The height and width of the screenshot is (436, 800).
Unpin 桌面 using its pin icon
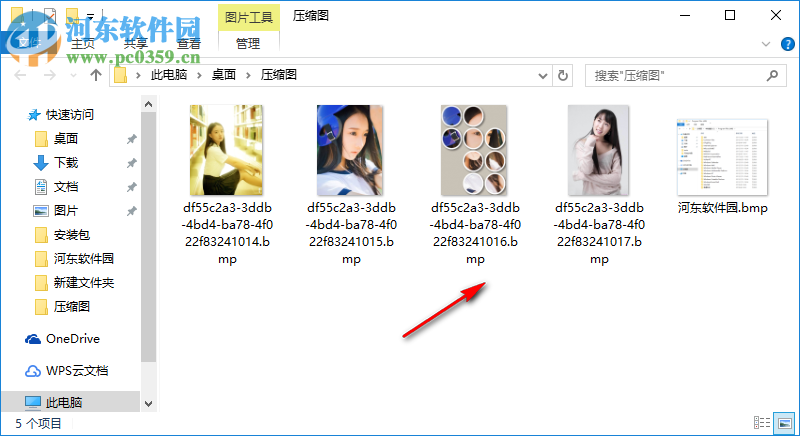(132, 139)
